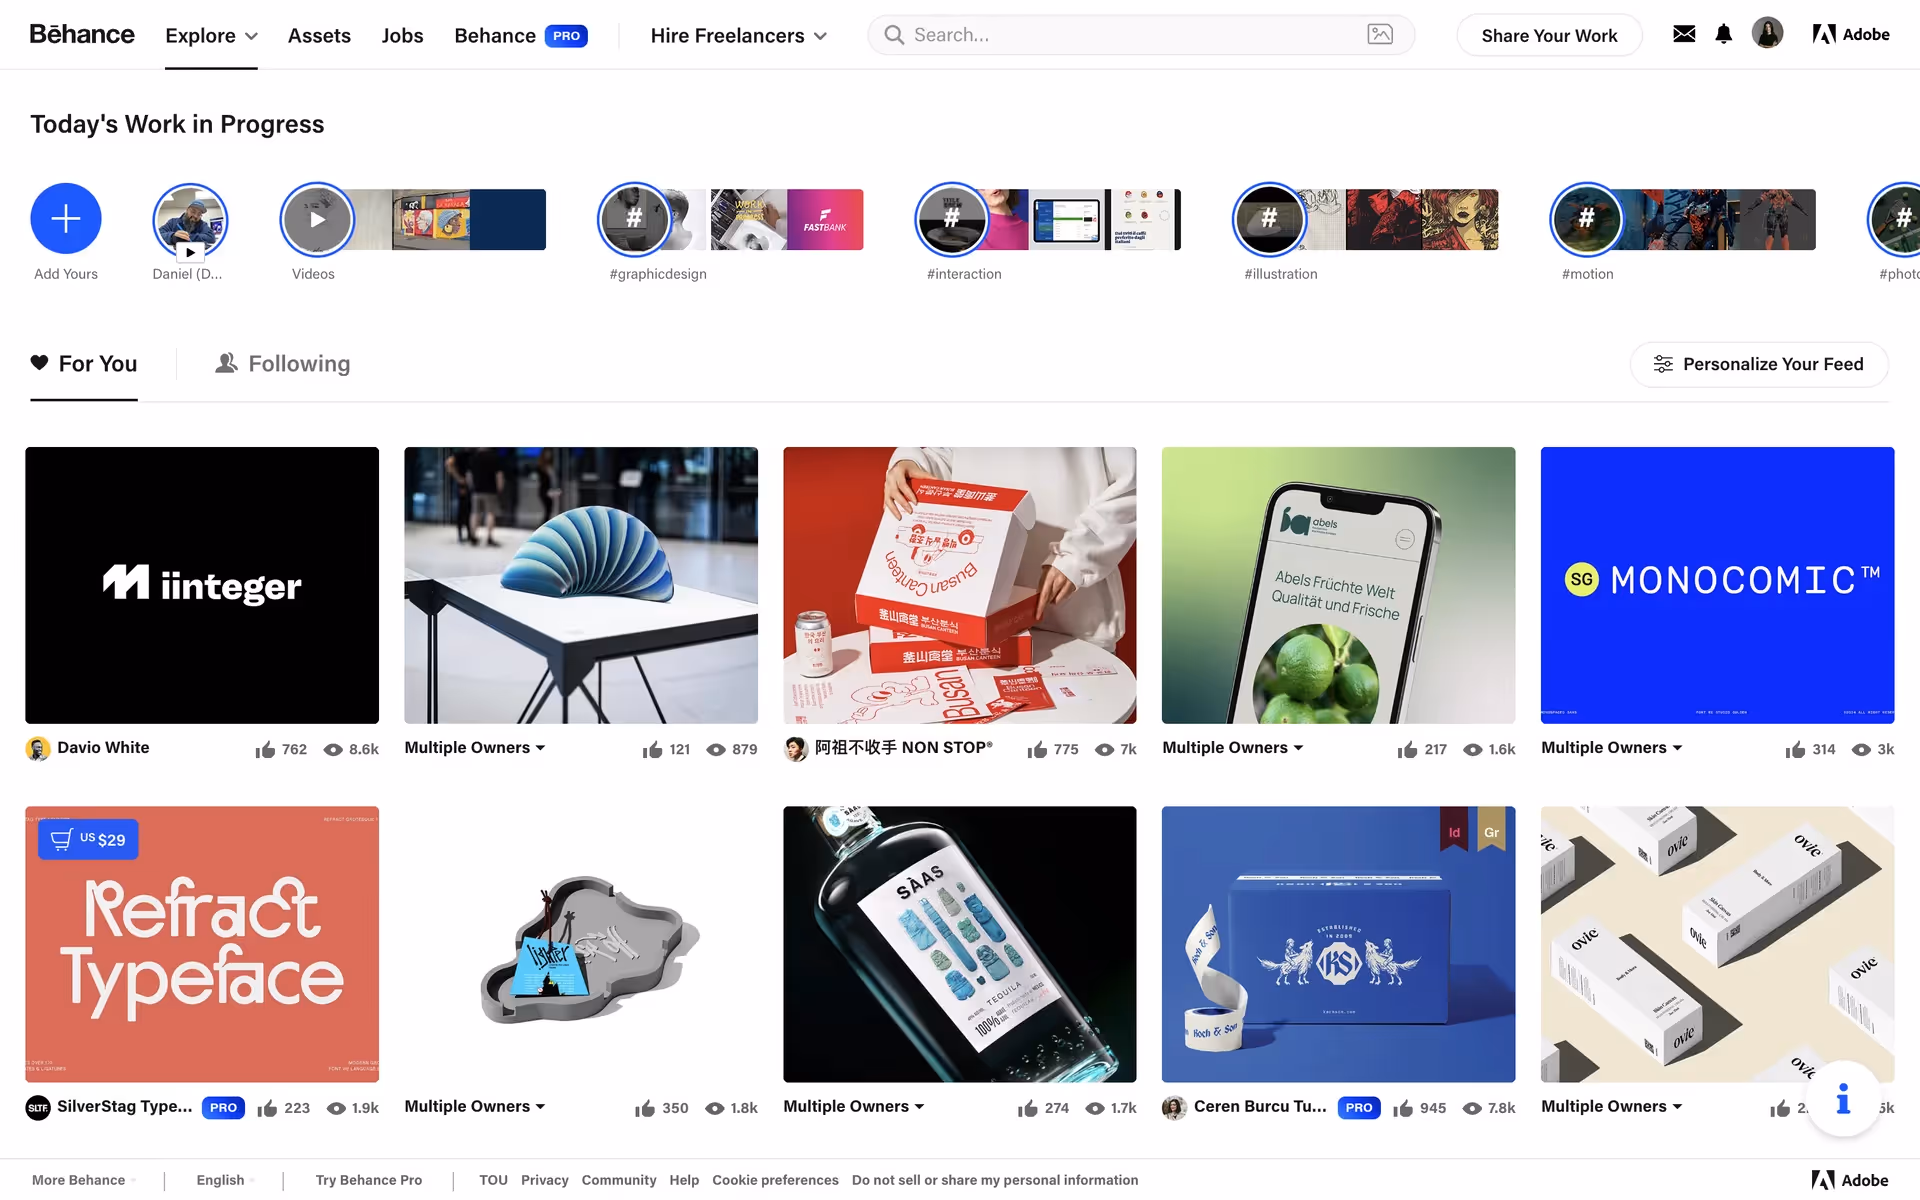Click the floating blue info icon
This screenshot has width=1920, height=1200.
coord(1843,1099)
